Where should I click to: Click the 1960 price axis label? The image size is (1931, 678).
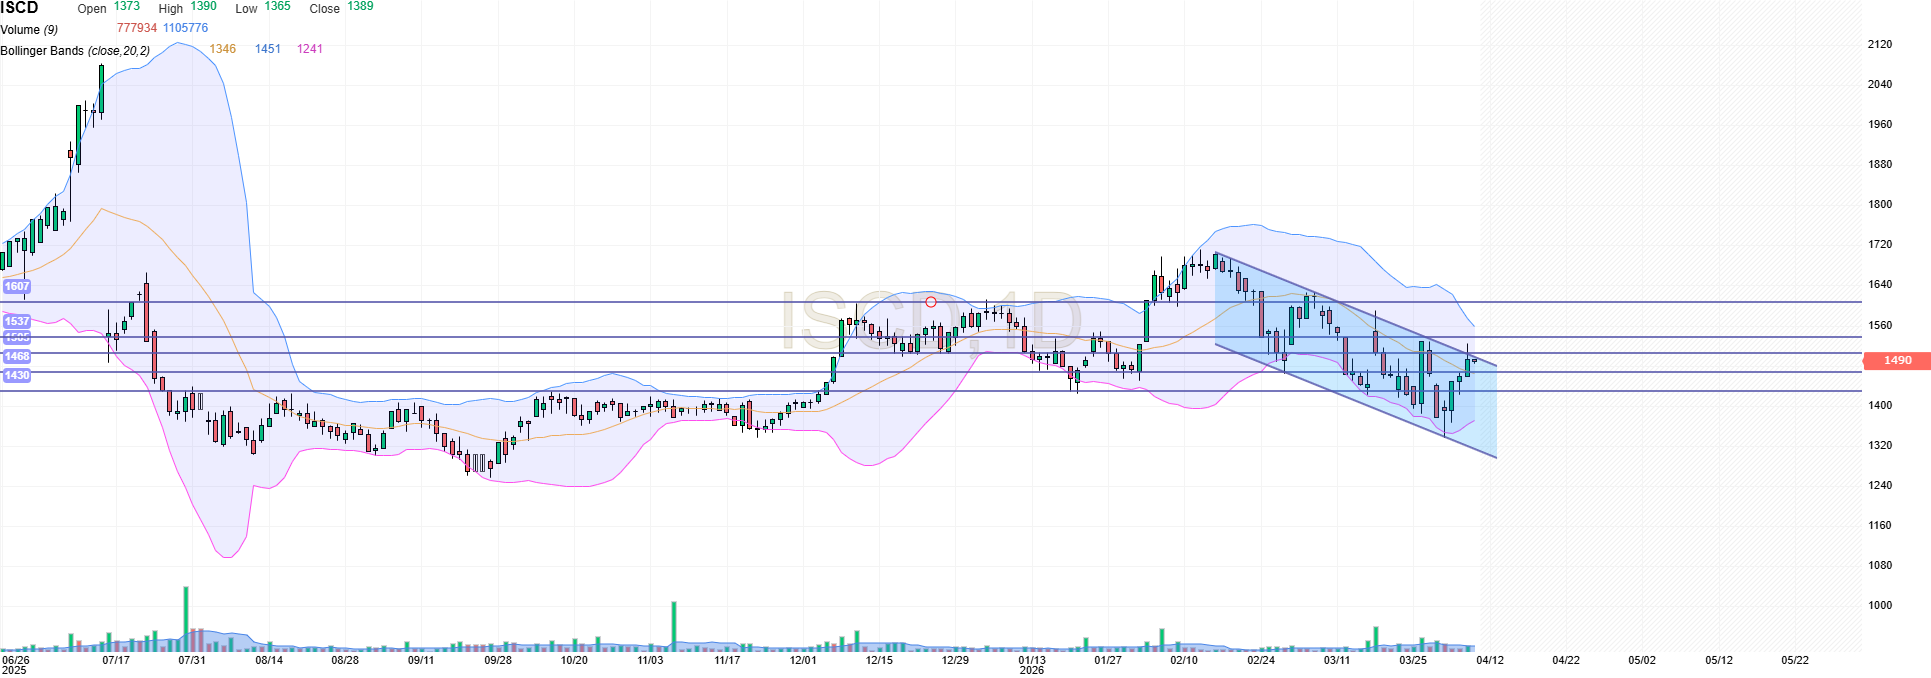[x=1880, y=124]
